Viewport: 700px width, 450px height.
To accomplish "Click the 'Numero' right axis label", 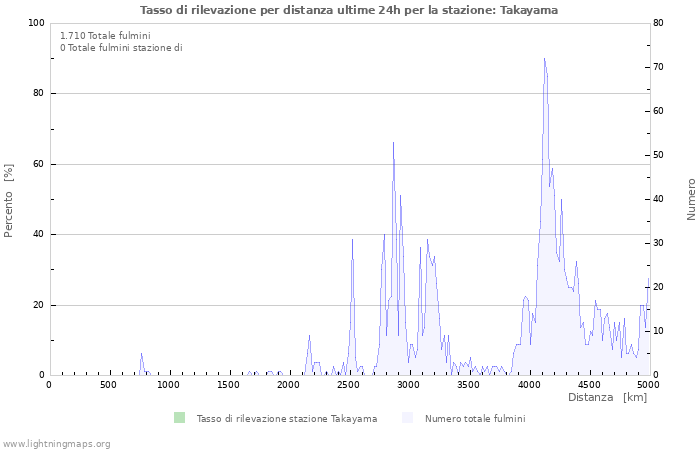I will (691, 200).
